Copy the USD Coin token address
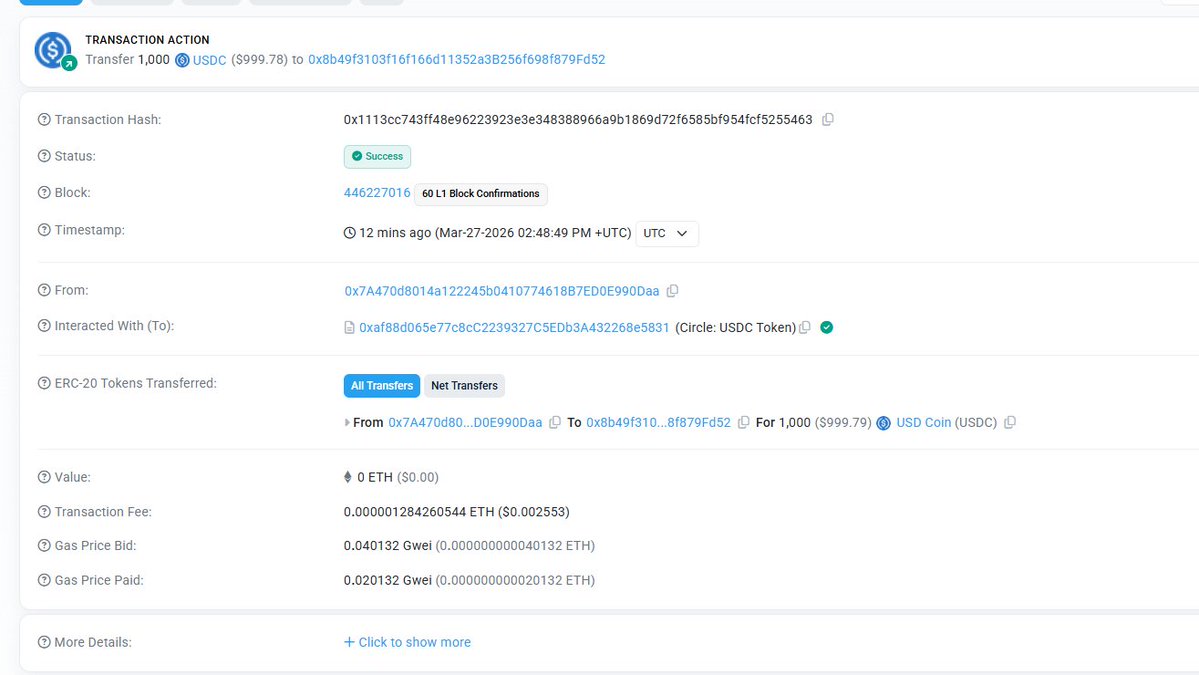The height and width of the screenshot is (675, 1199). pos(1009,422)
